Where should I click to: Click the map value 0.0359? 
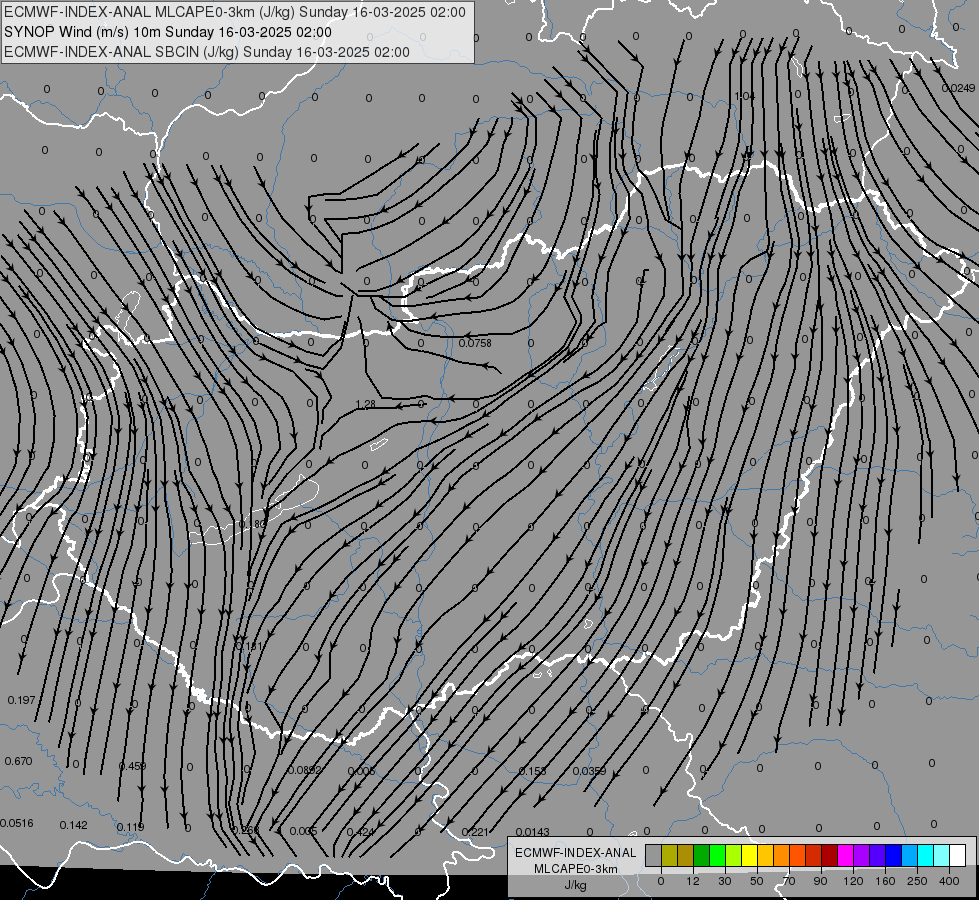[x=589, y=771]
